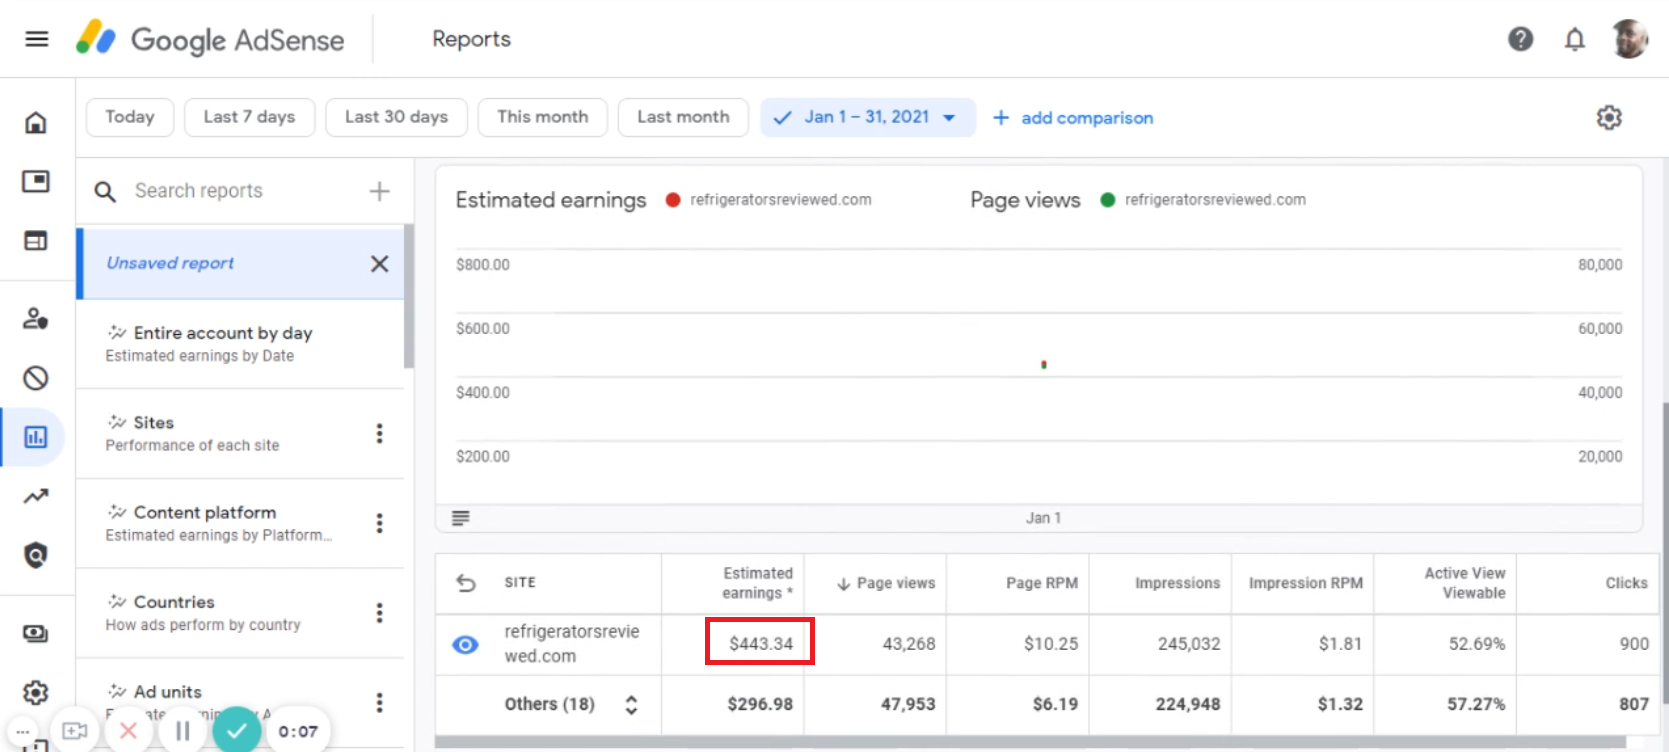Open the account profile avatar
The width and height of the screenshot is (1669, 752).
(x=1630, y=39)
